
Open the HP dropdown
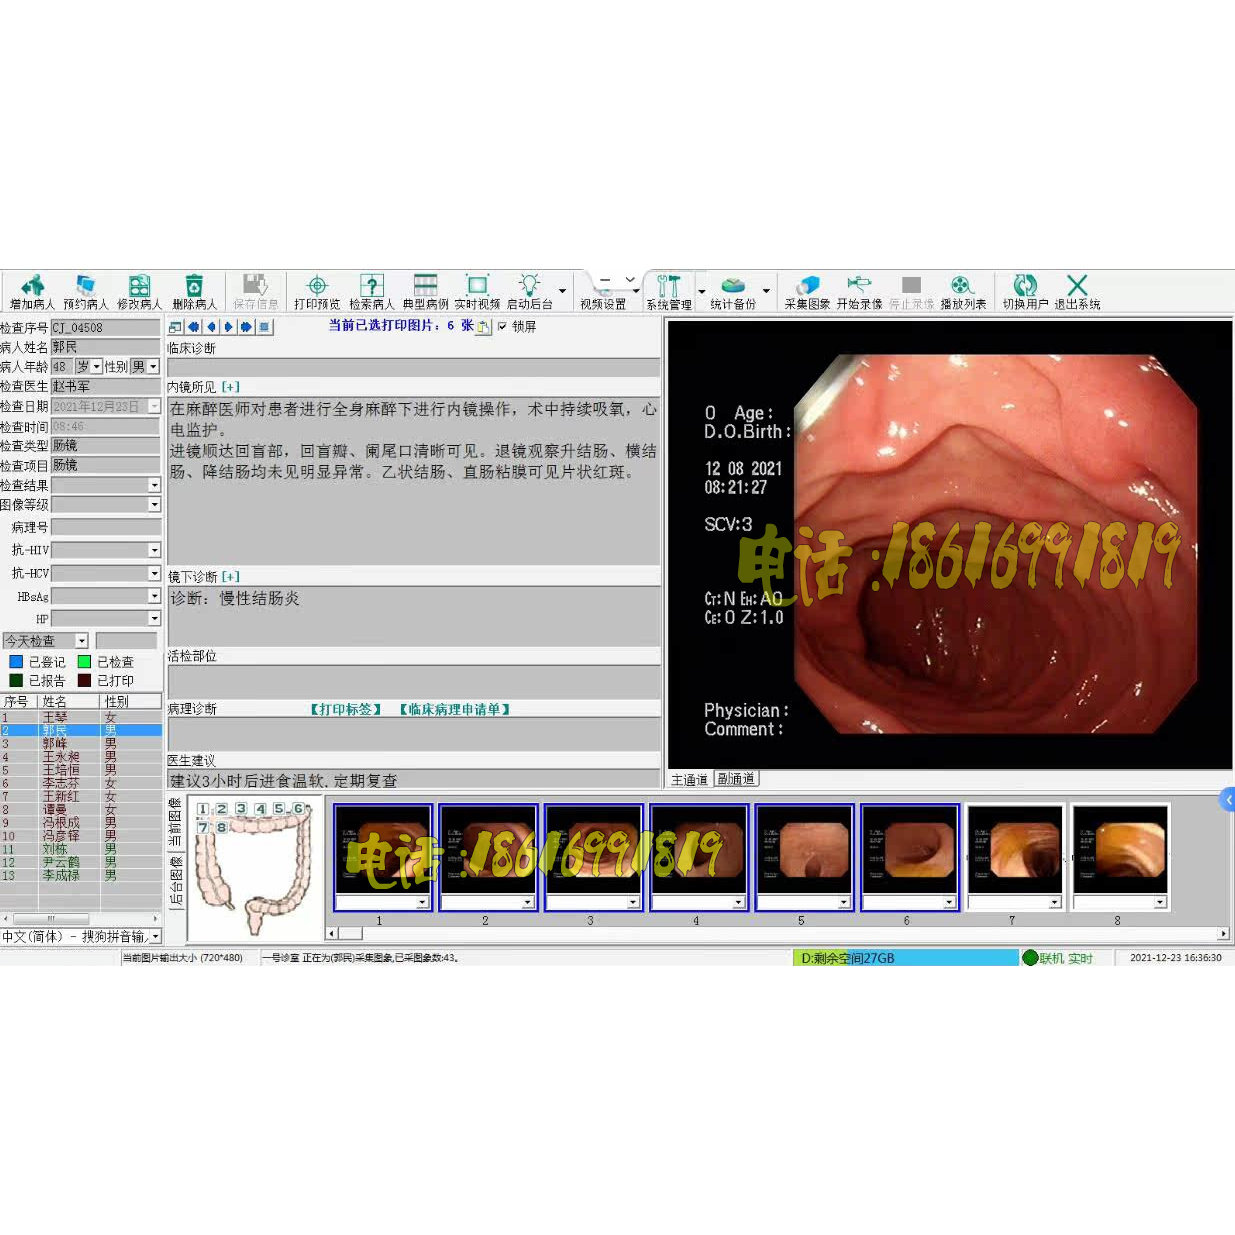click(x=154, y=619)
